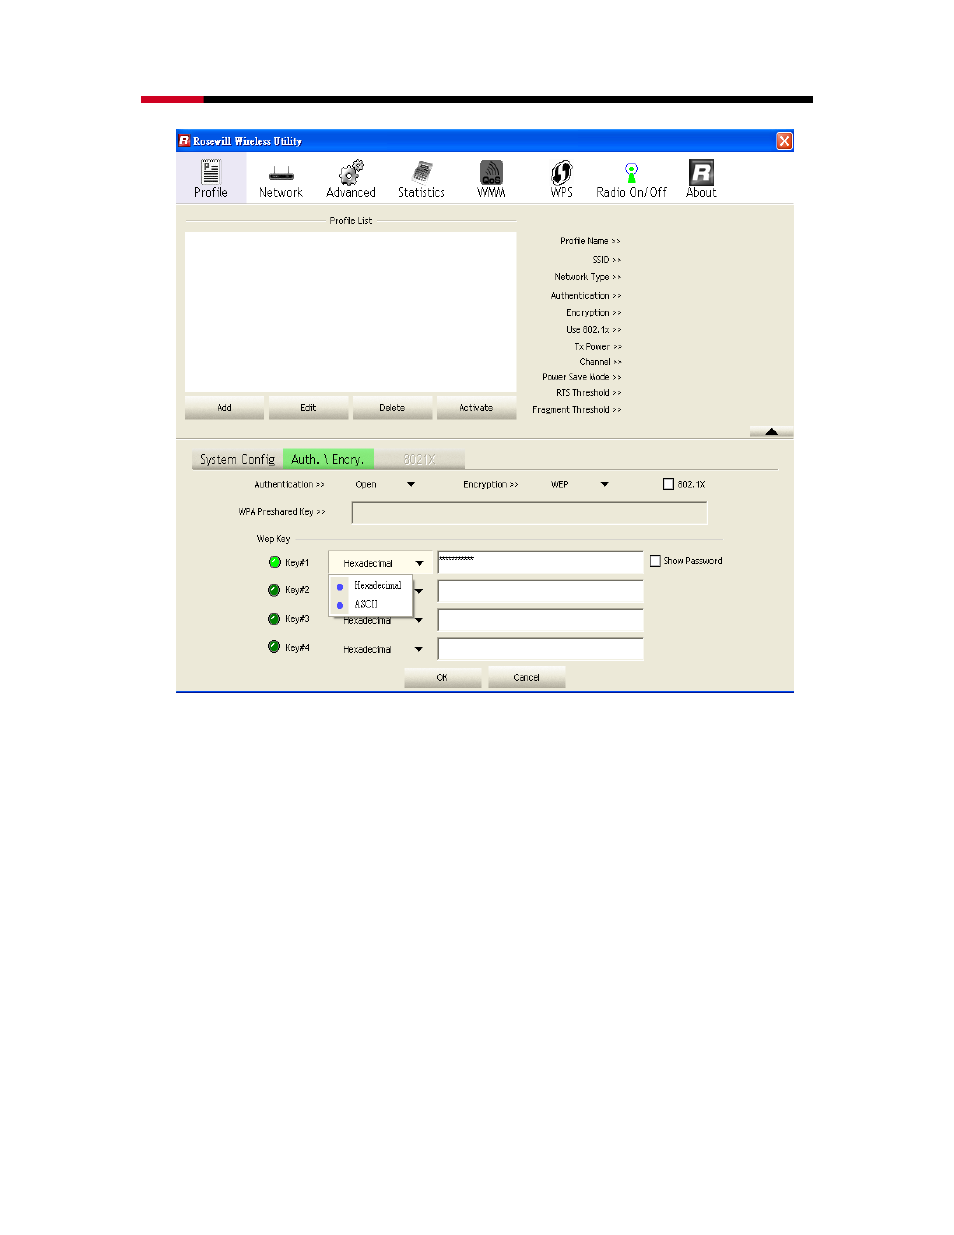Switch to the 8021X tab
The height and width of the screenshot is (1235, 954).
pyautogui.click(x=419, y=459)
